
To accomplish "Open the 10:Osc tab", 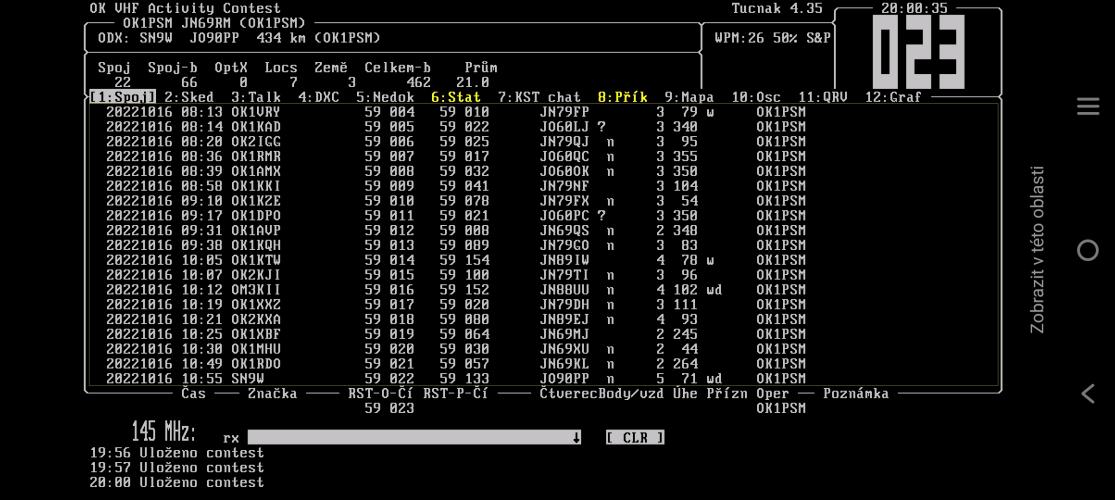I will coord(755,98).
